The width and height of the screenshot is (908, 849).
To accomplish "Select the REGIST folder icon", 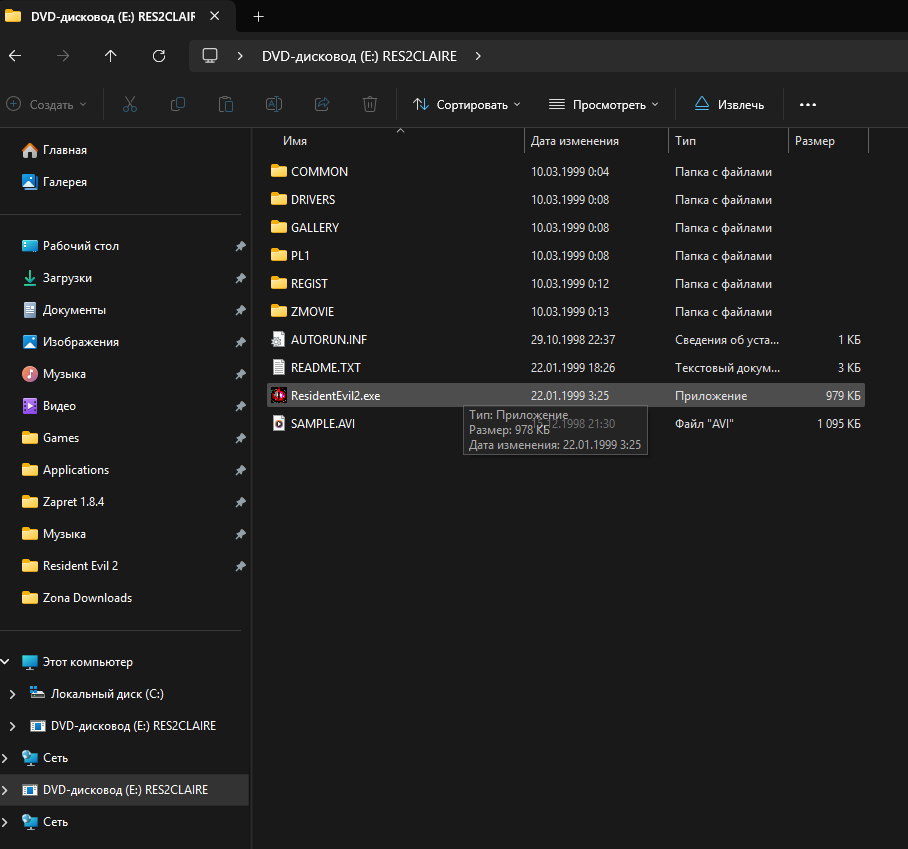I will point(279,283).
